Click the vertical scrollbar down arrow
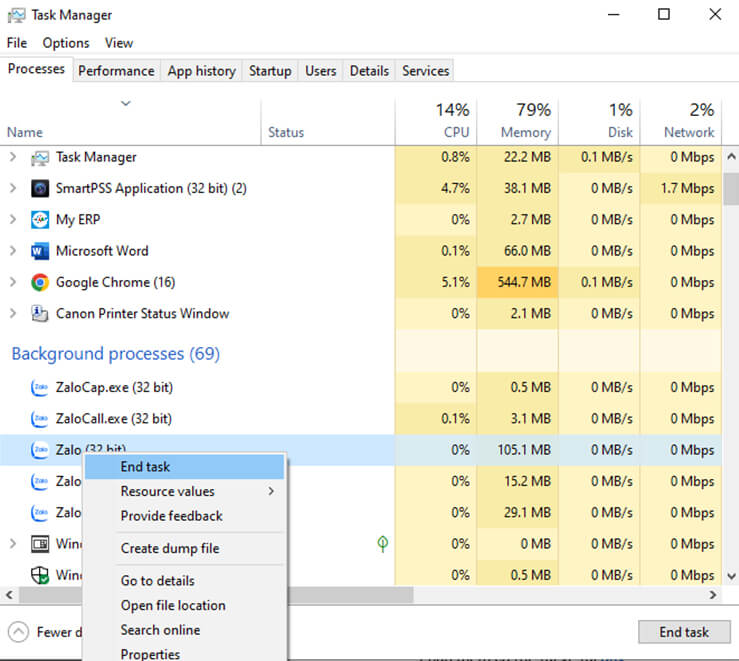The image size is (739, 661). (731, 576)
